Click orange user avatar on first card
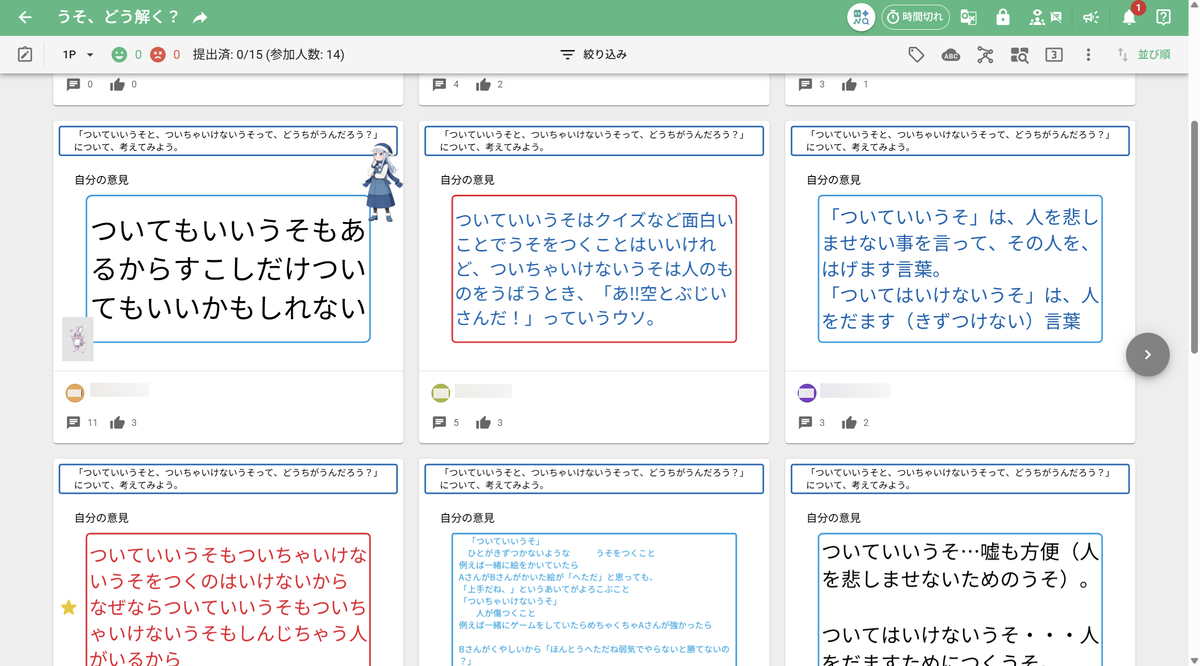Viewport: 1200px width, 666px height. coord(75,393)
